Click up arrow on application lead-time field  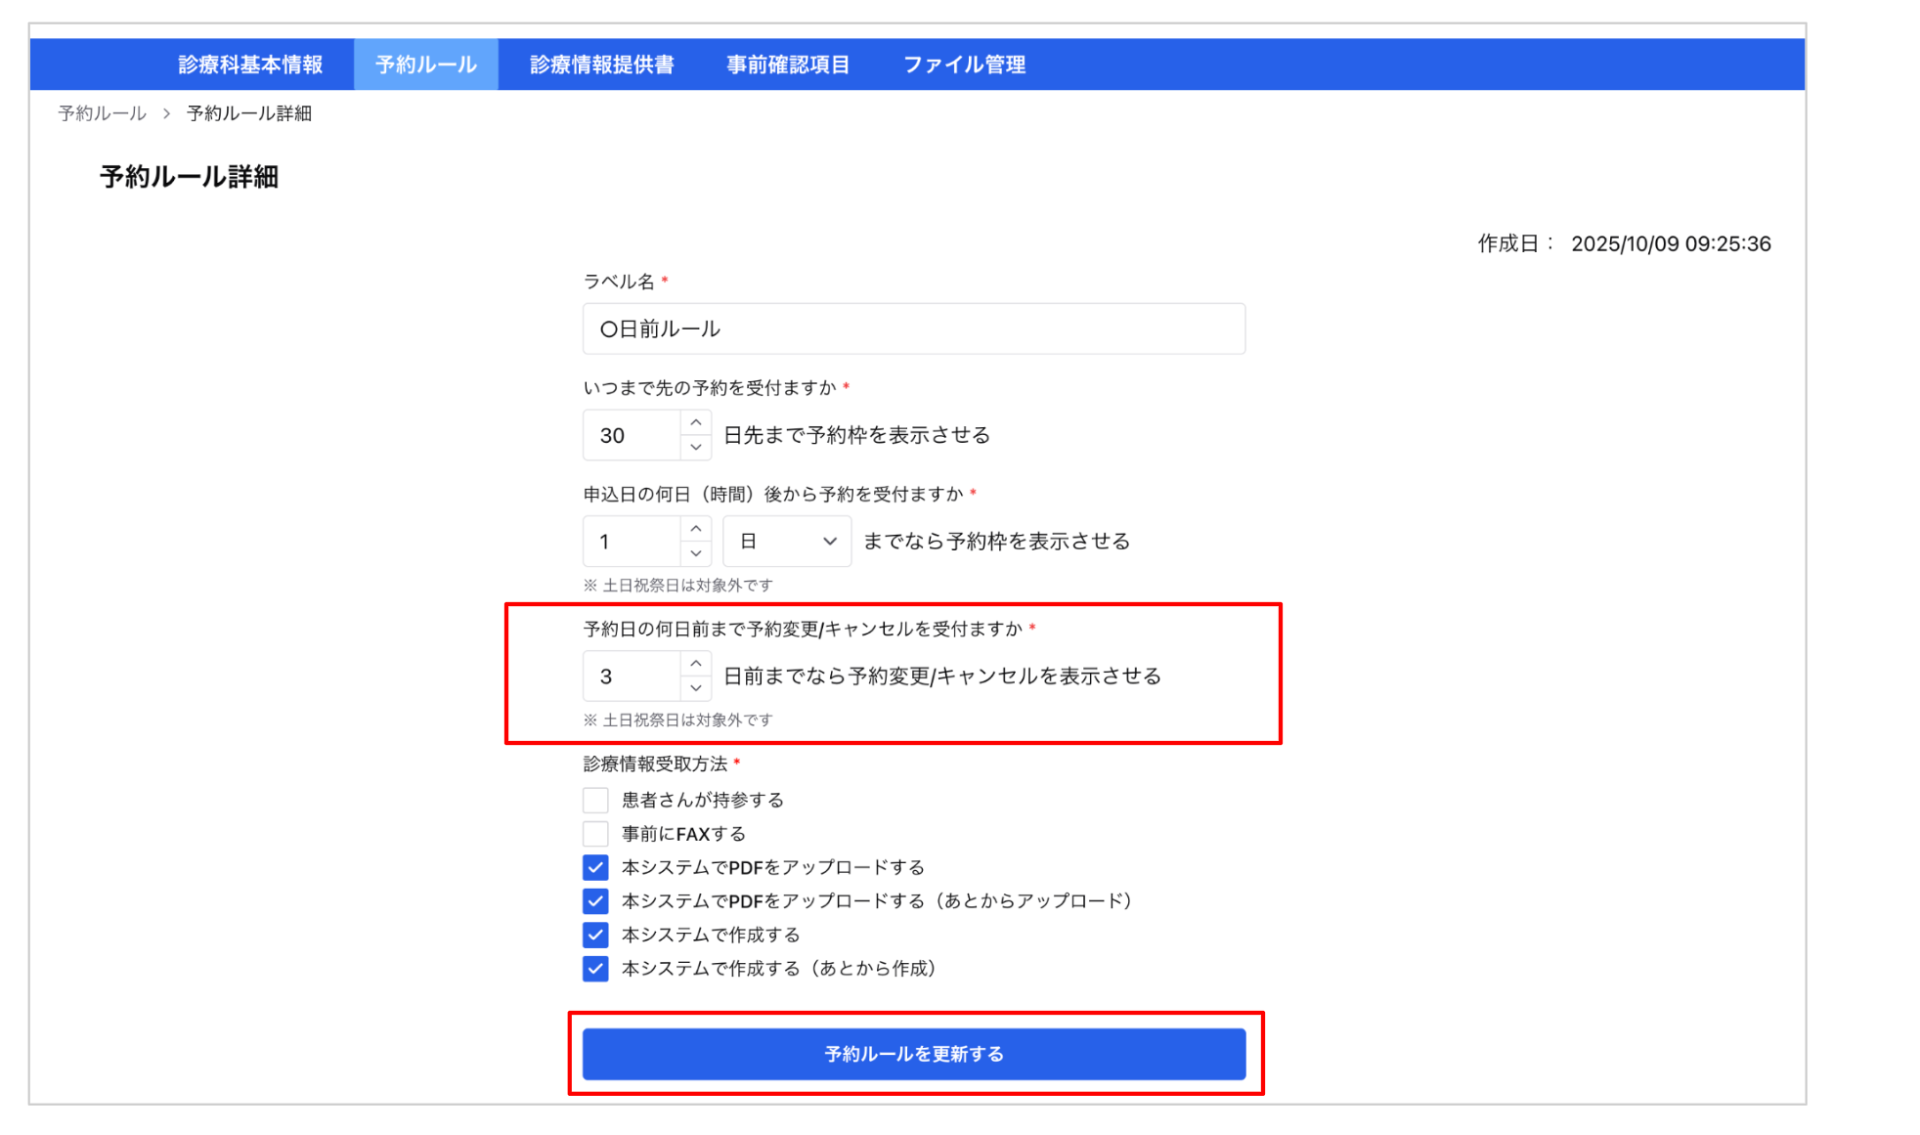(696, 529)
